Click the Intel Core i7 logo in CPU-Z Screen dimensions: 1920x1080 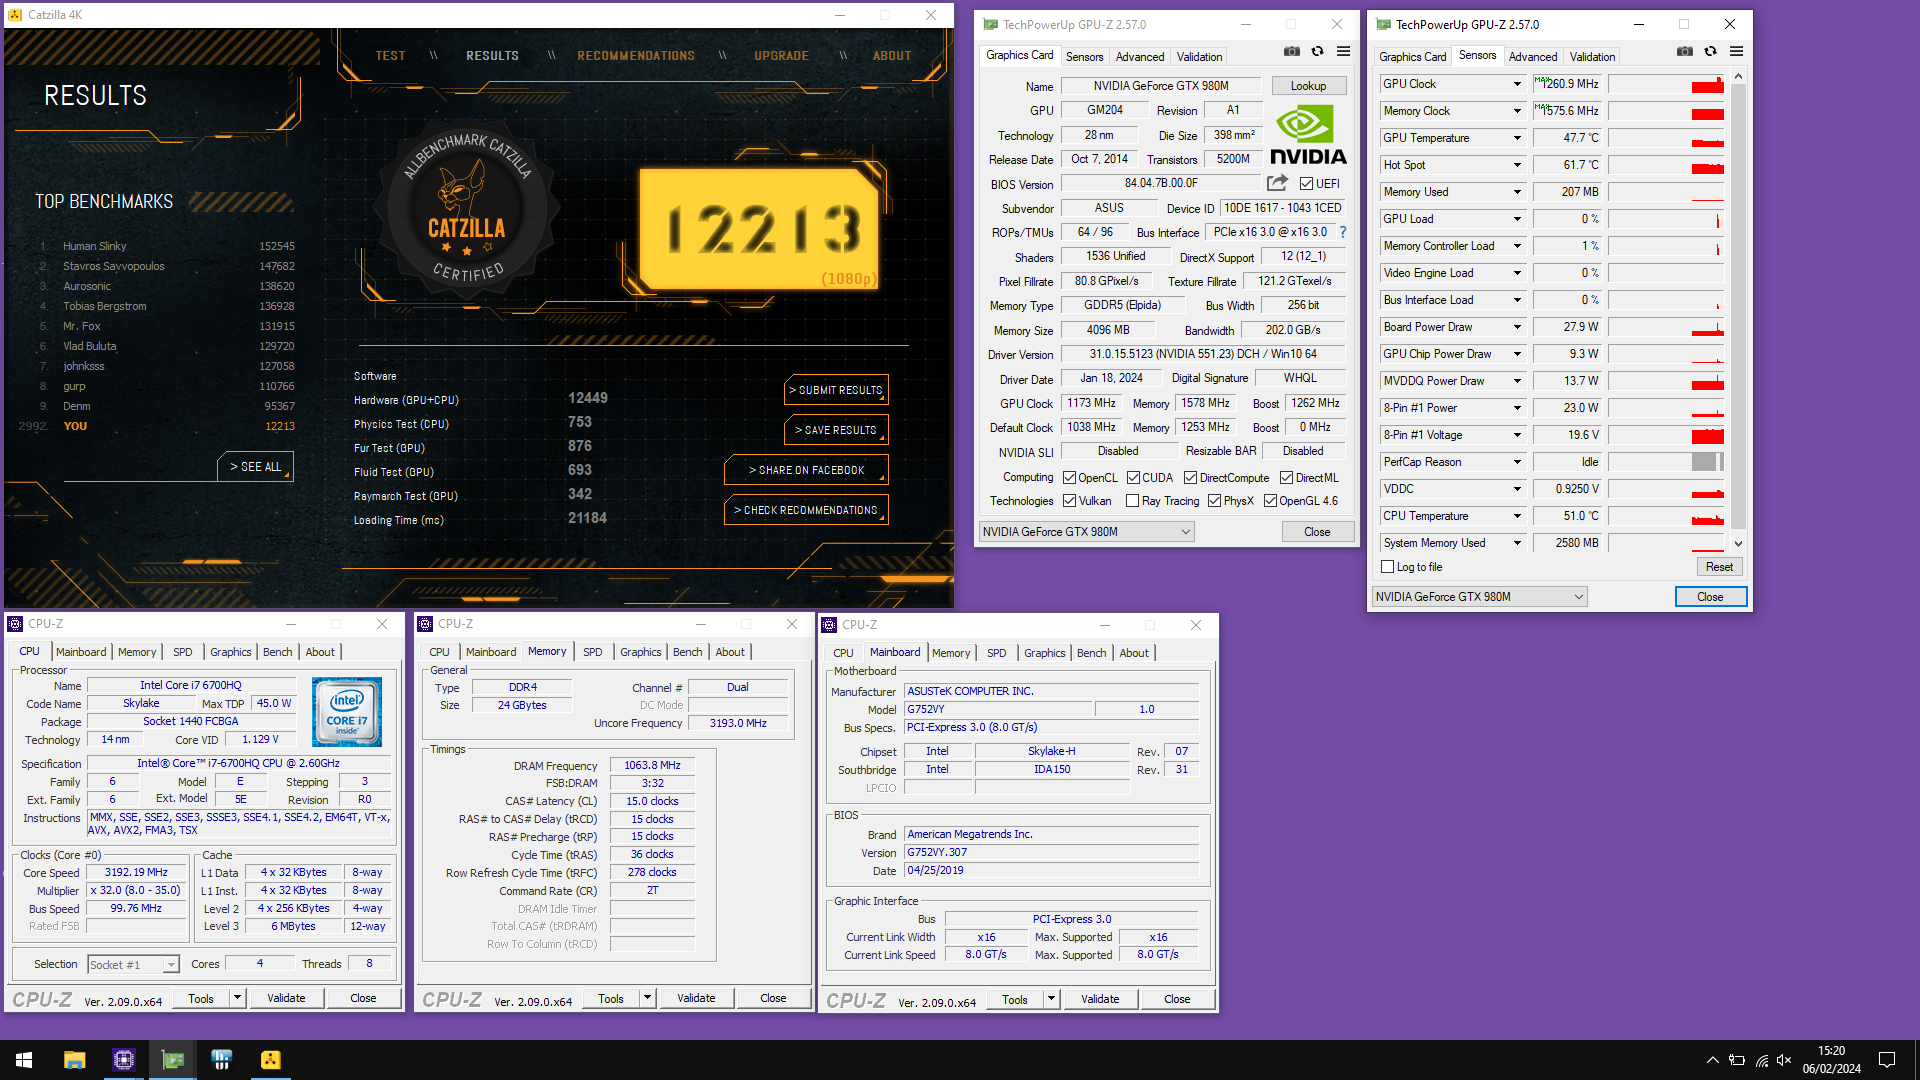[346, 712]
